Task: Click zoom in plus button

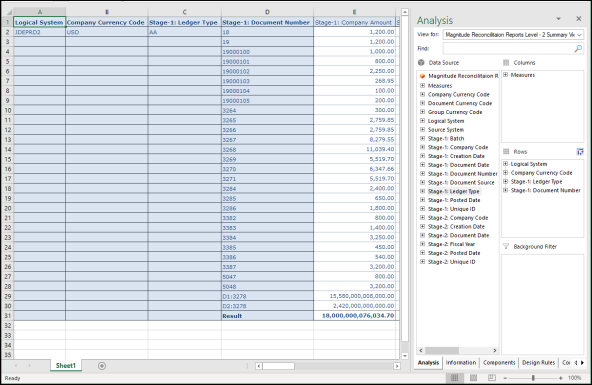Action: coord(561,378)
